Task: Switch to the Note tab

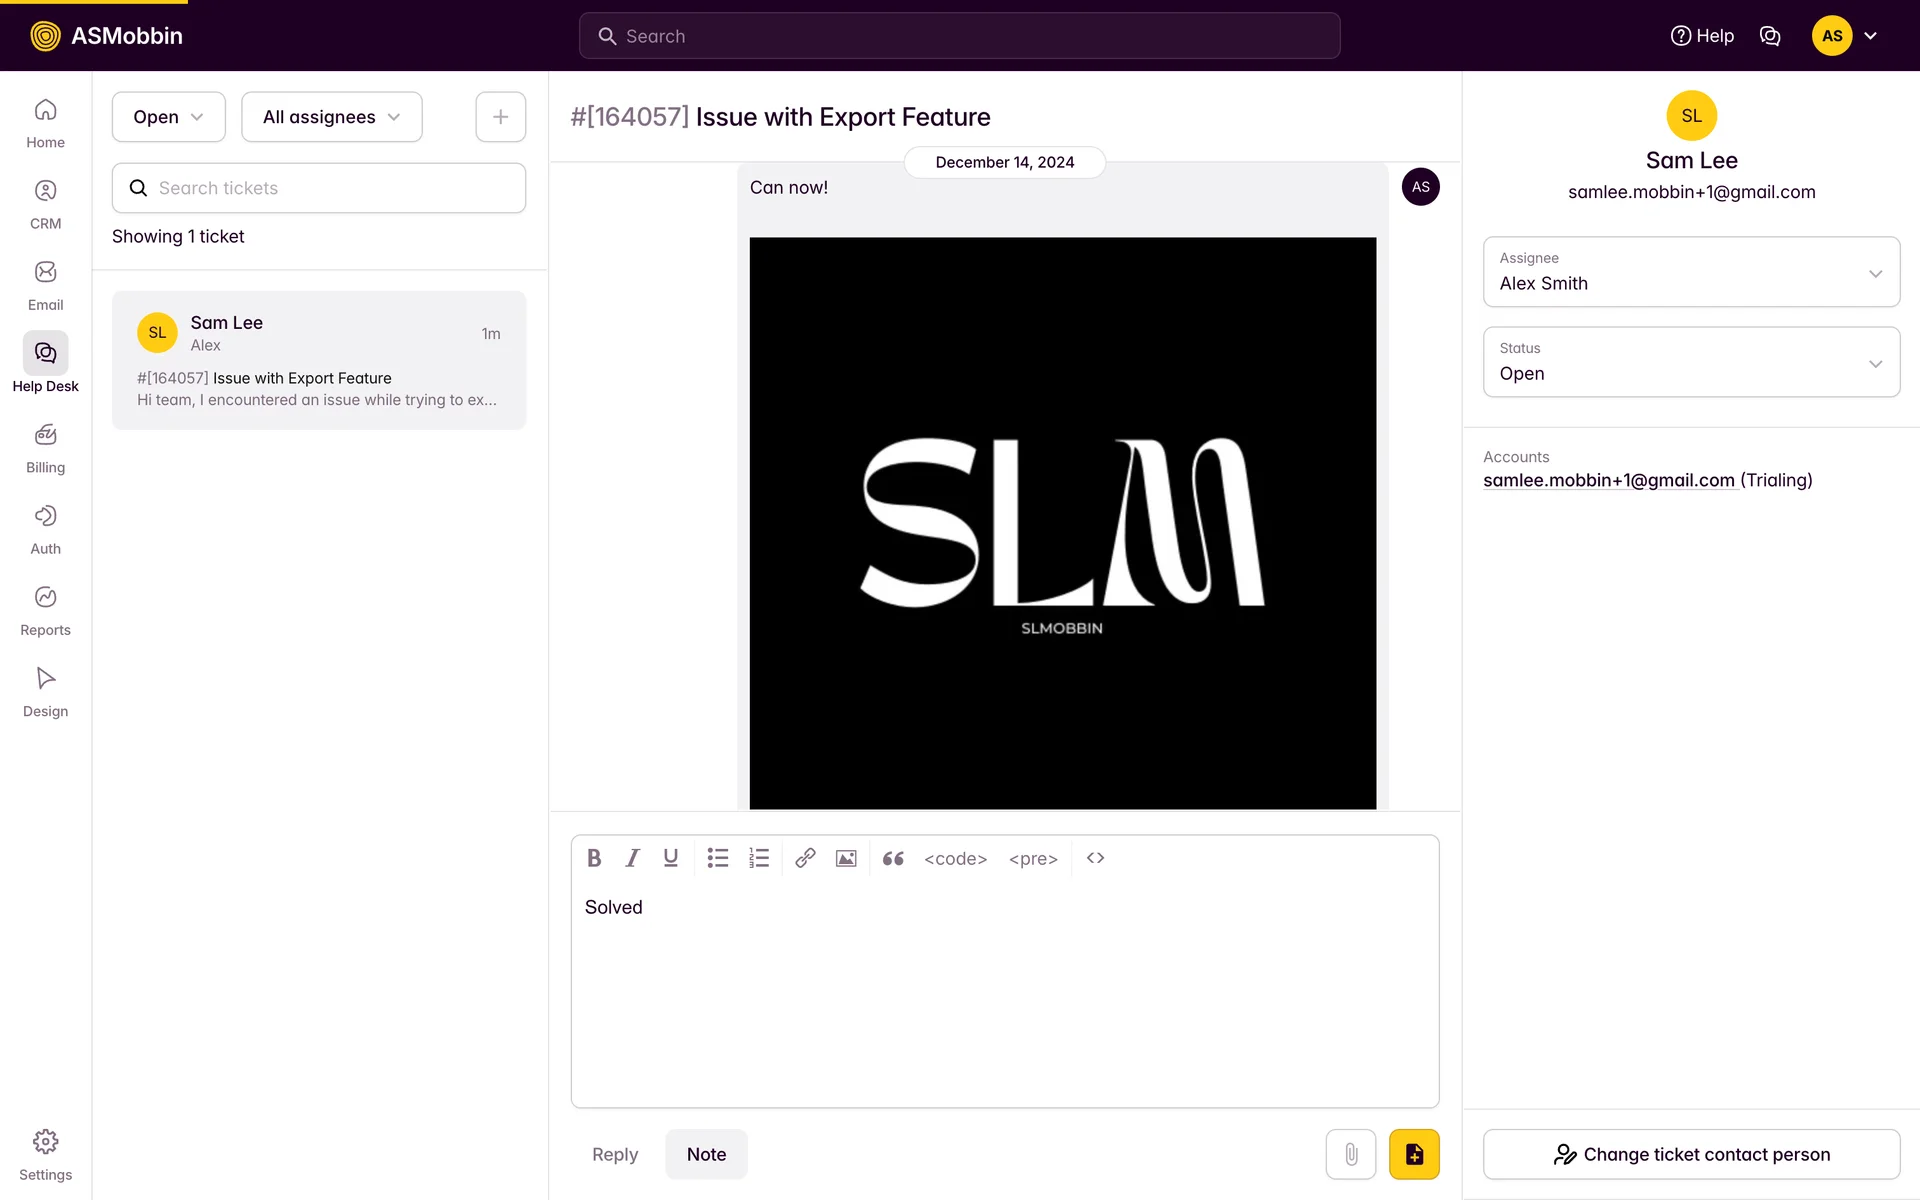Action: click(x=706, y=1154)
